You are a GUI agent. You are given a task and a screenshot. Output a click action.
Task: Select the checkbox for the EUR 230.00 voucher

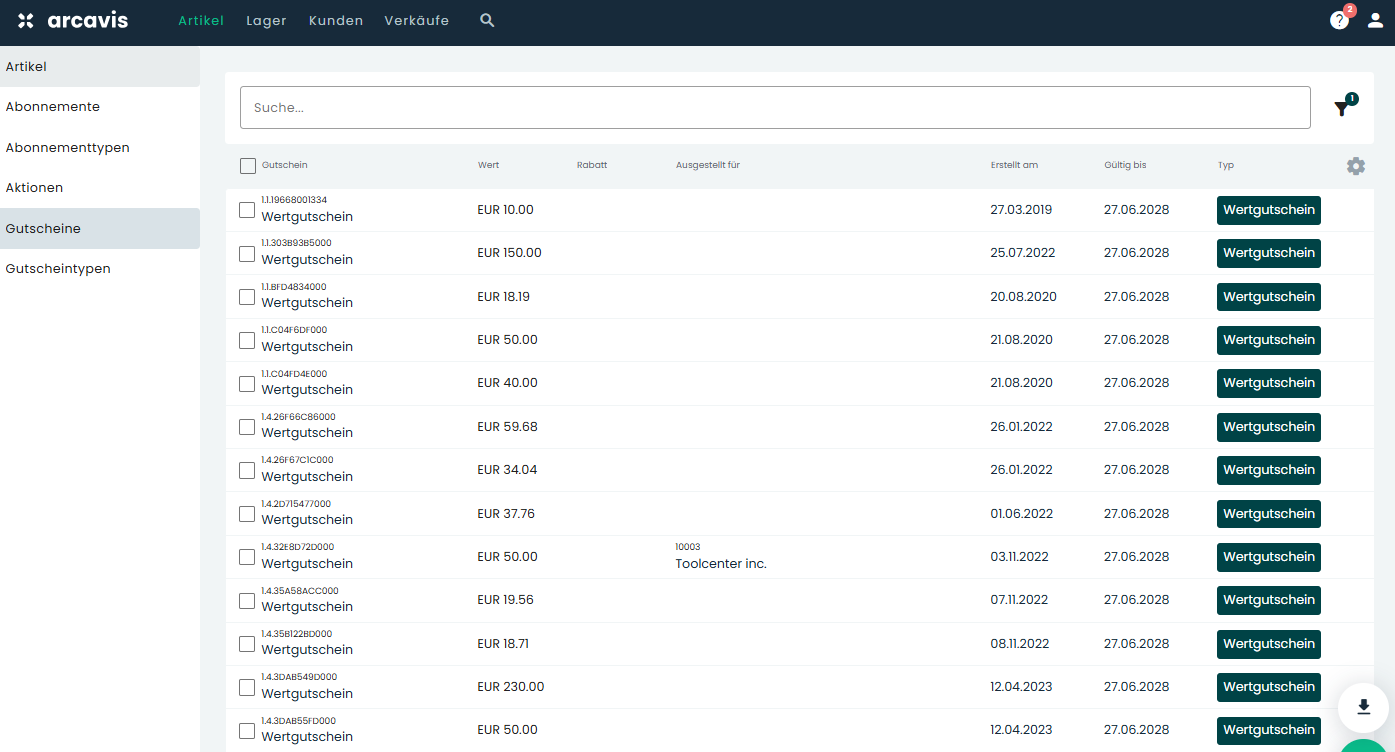[247, 688]
